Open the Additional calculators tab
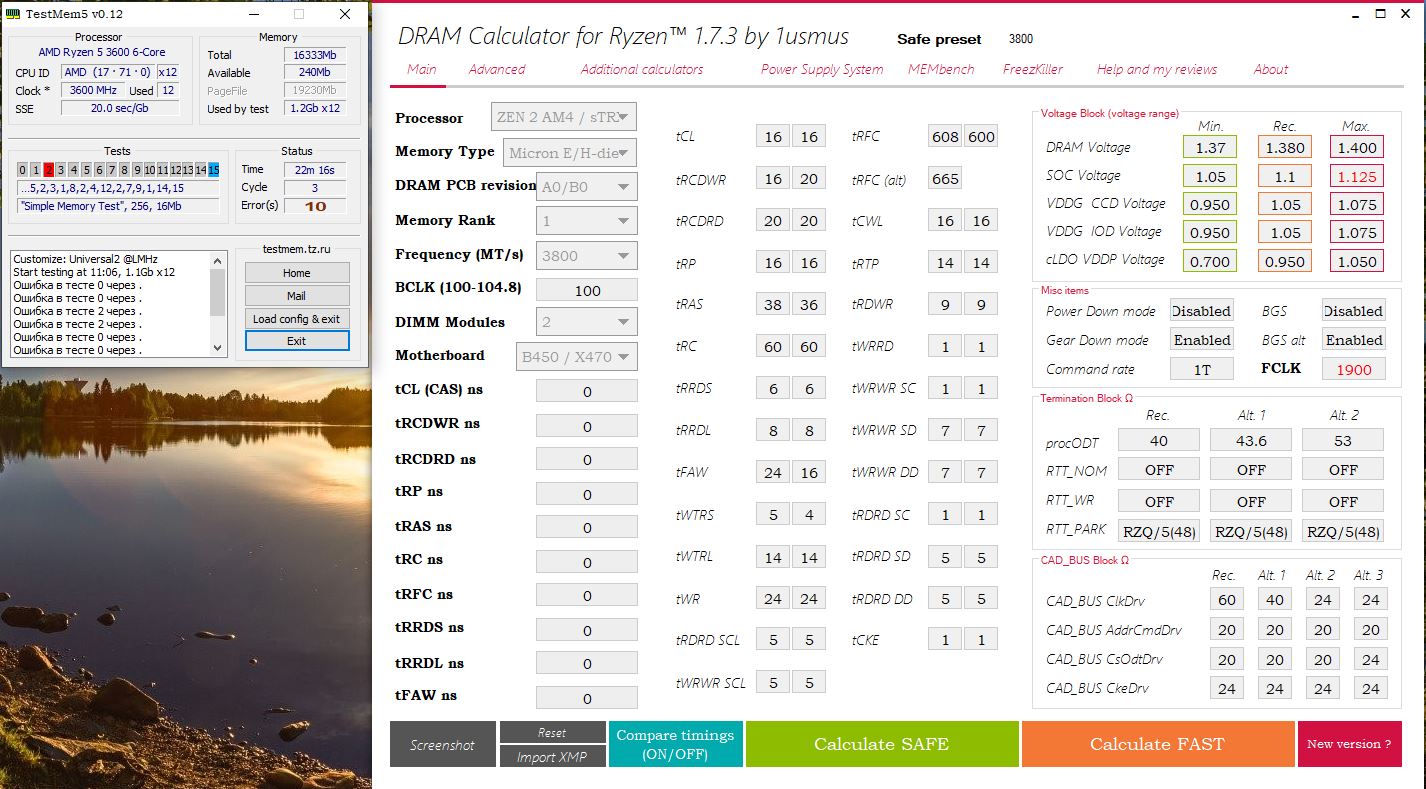 tap(642, 69)
